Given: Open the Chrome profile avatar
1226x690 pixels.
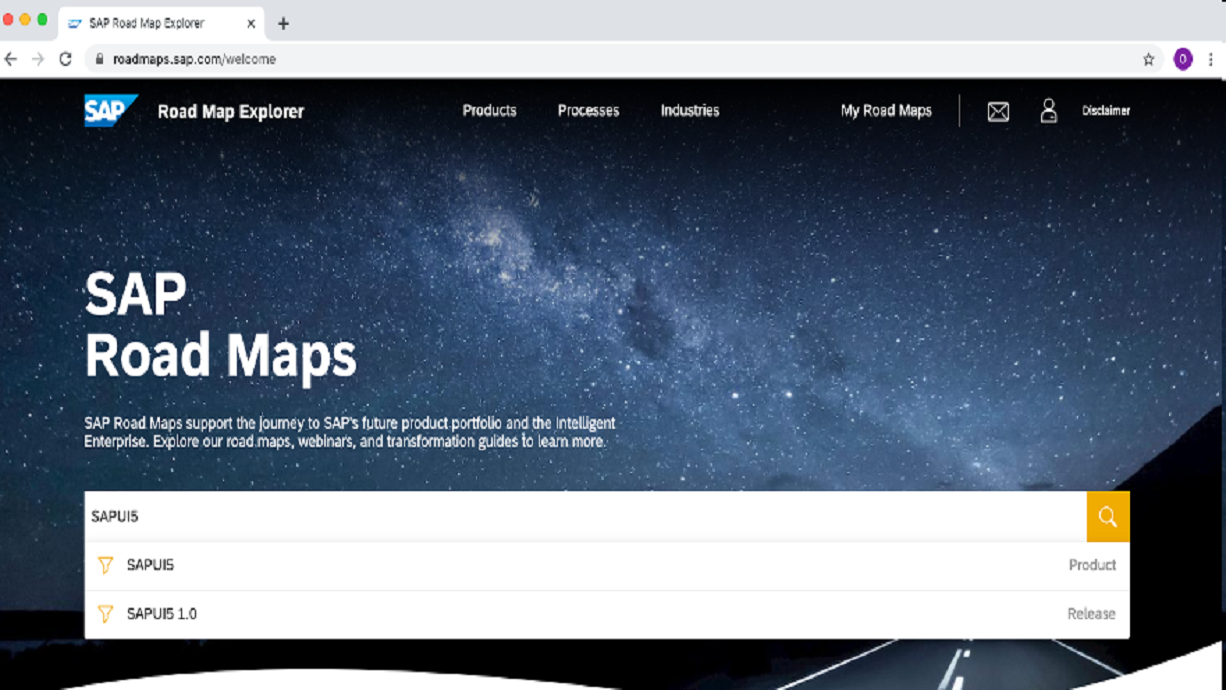Looking at the screenshot, I should tap(1183, 59).
